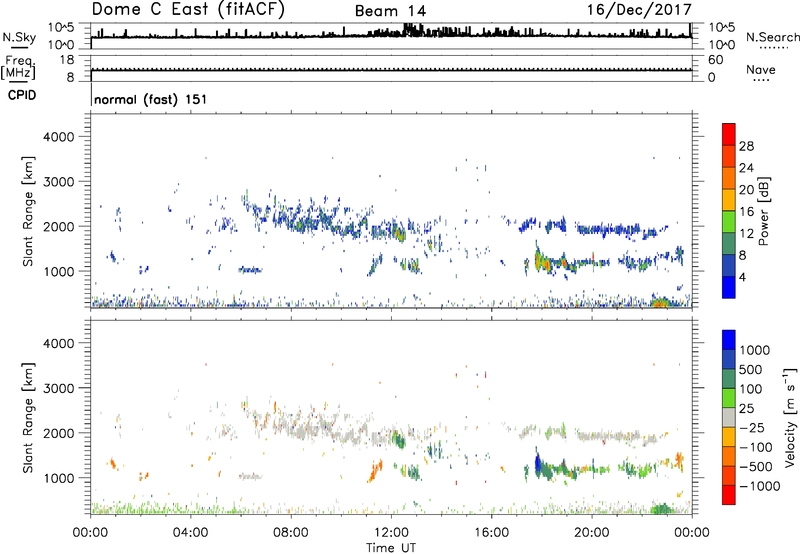The image size is (800, 554).
Task: Click the blue bottom of power colorbar
Action: click(x=729, y=287)
